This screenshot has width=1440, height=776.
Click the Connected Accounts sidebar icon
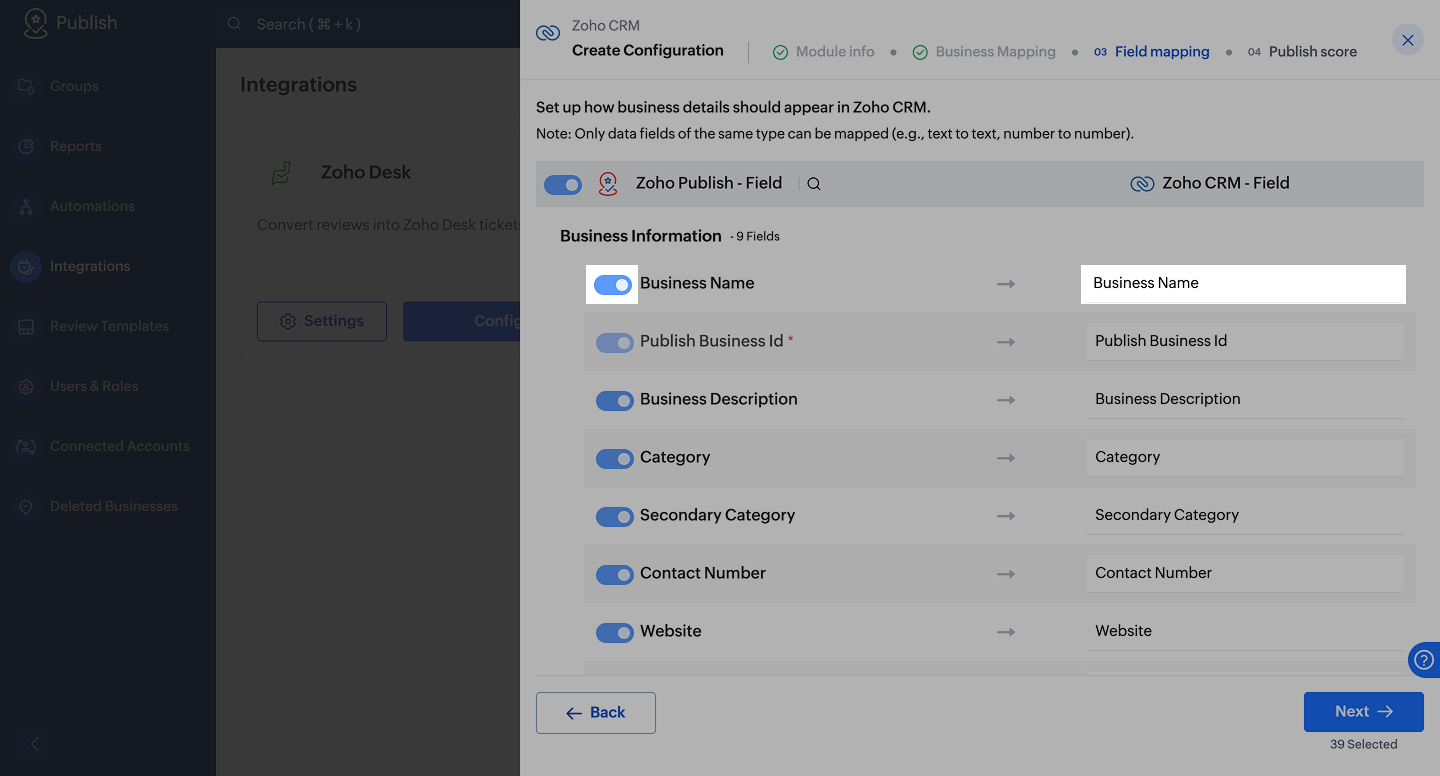point(26,446)
